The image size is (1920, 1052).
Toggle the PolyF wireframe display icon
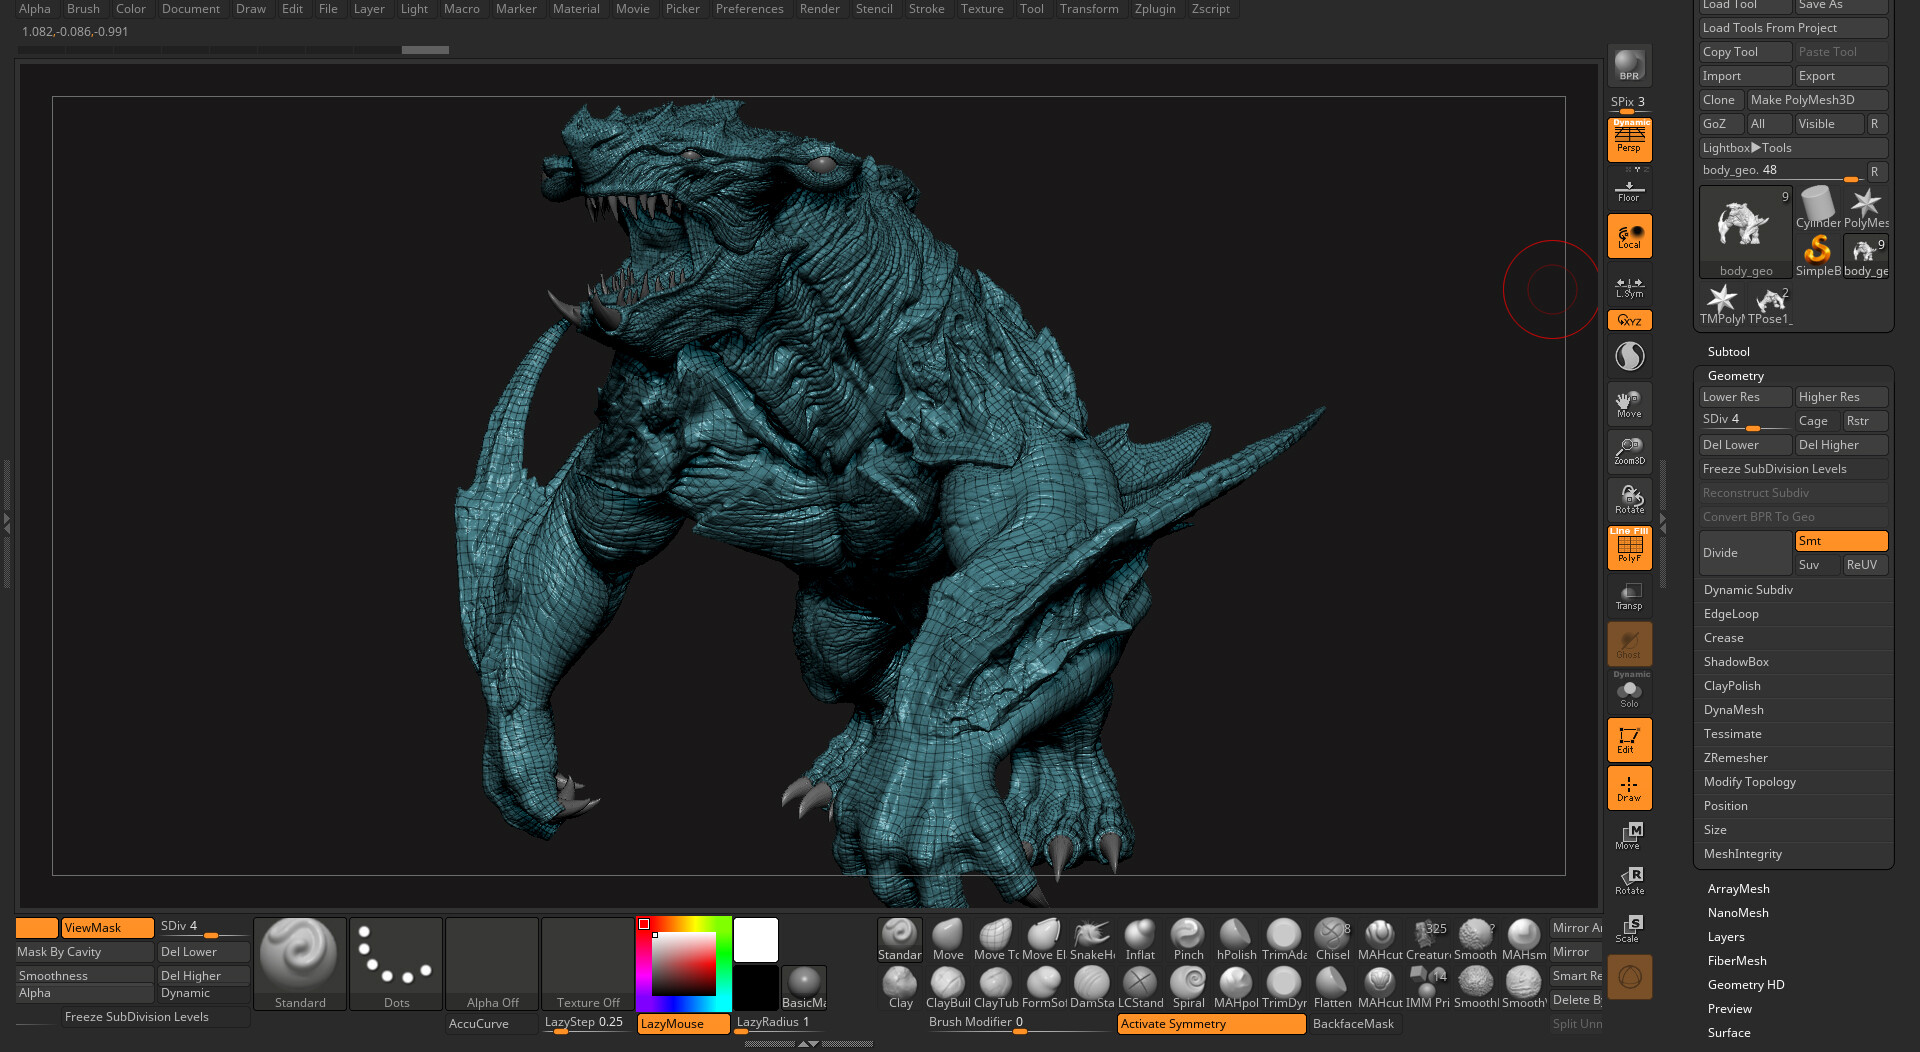[x=1629, y=547]
